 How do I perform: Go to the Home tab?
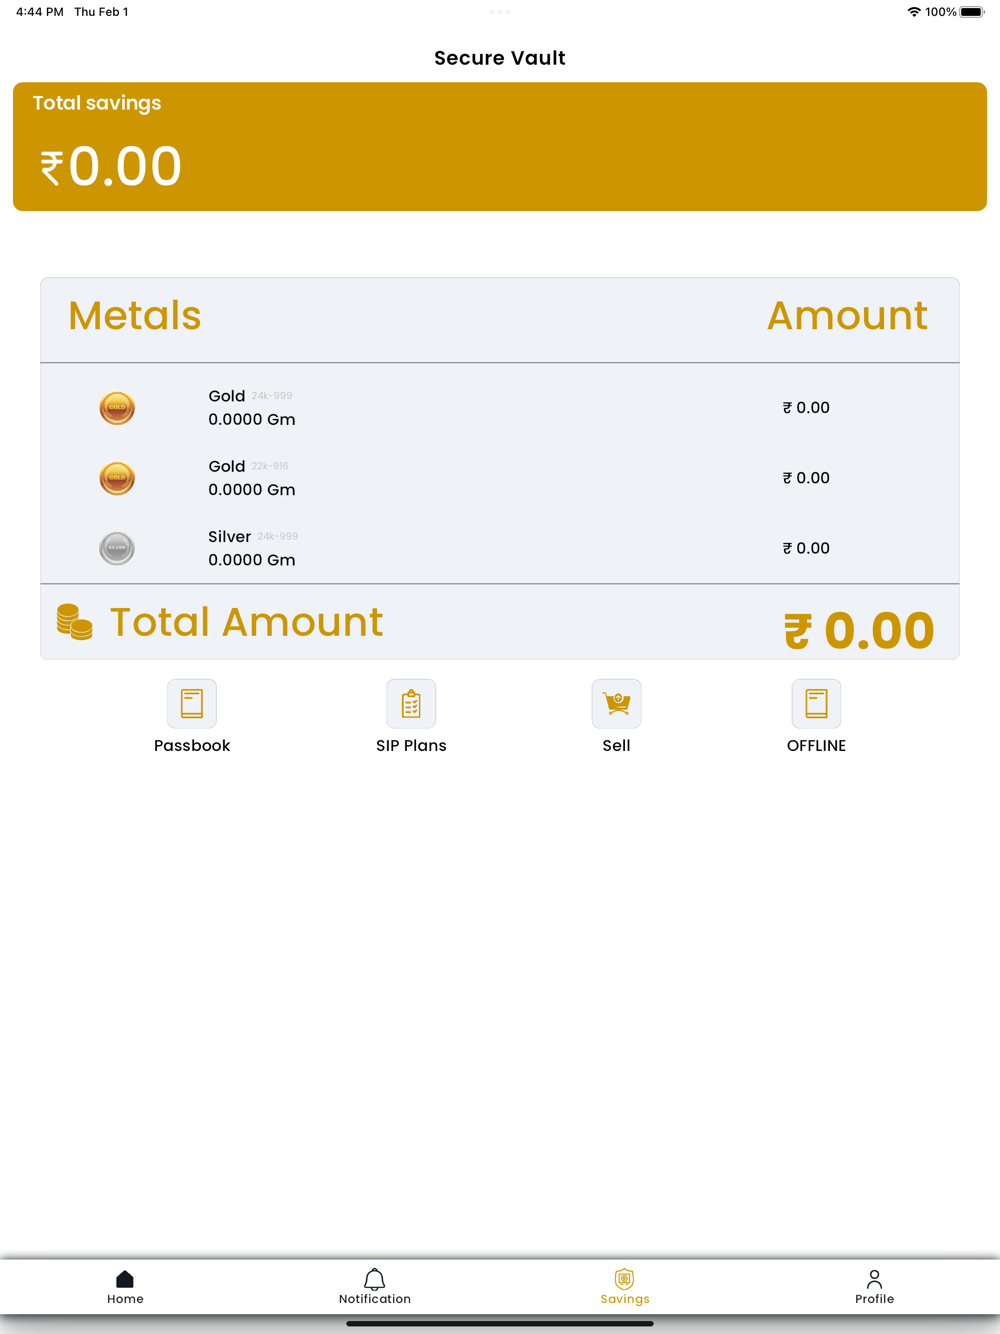[x=125, y=1287]
